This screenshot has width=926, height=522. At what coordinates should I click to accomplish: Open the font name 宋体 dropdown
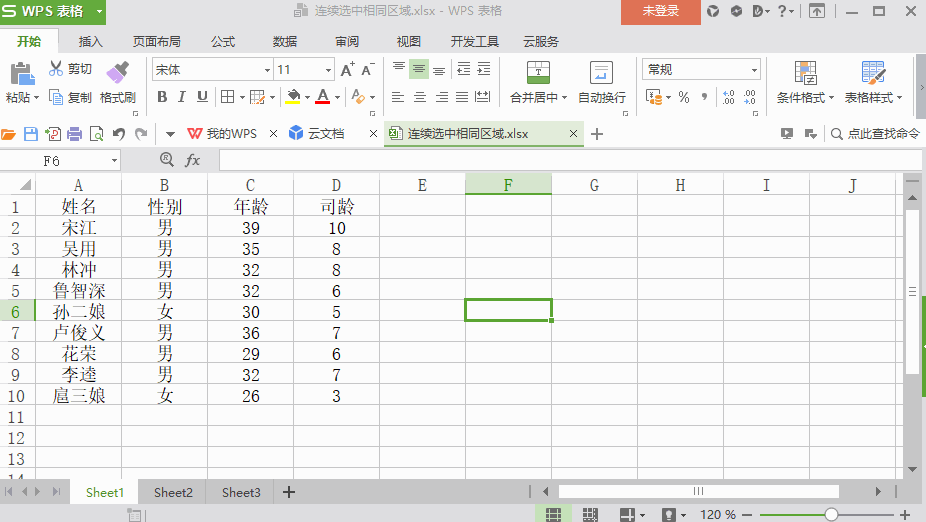267,70
